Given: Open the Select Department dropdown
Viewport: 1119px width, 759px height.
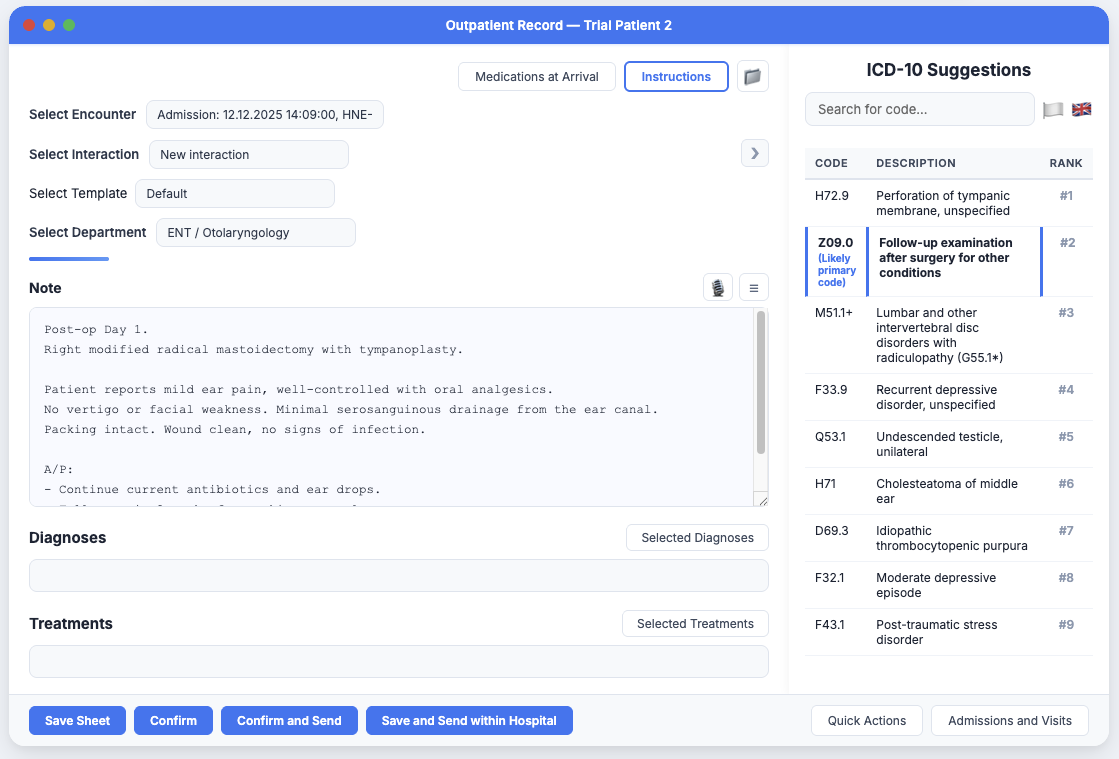Looking at the screenshot, I should point(255,232).
